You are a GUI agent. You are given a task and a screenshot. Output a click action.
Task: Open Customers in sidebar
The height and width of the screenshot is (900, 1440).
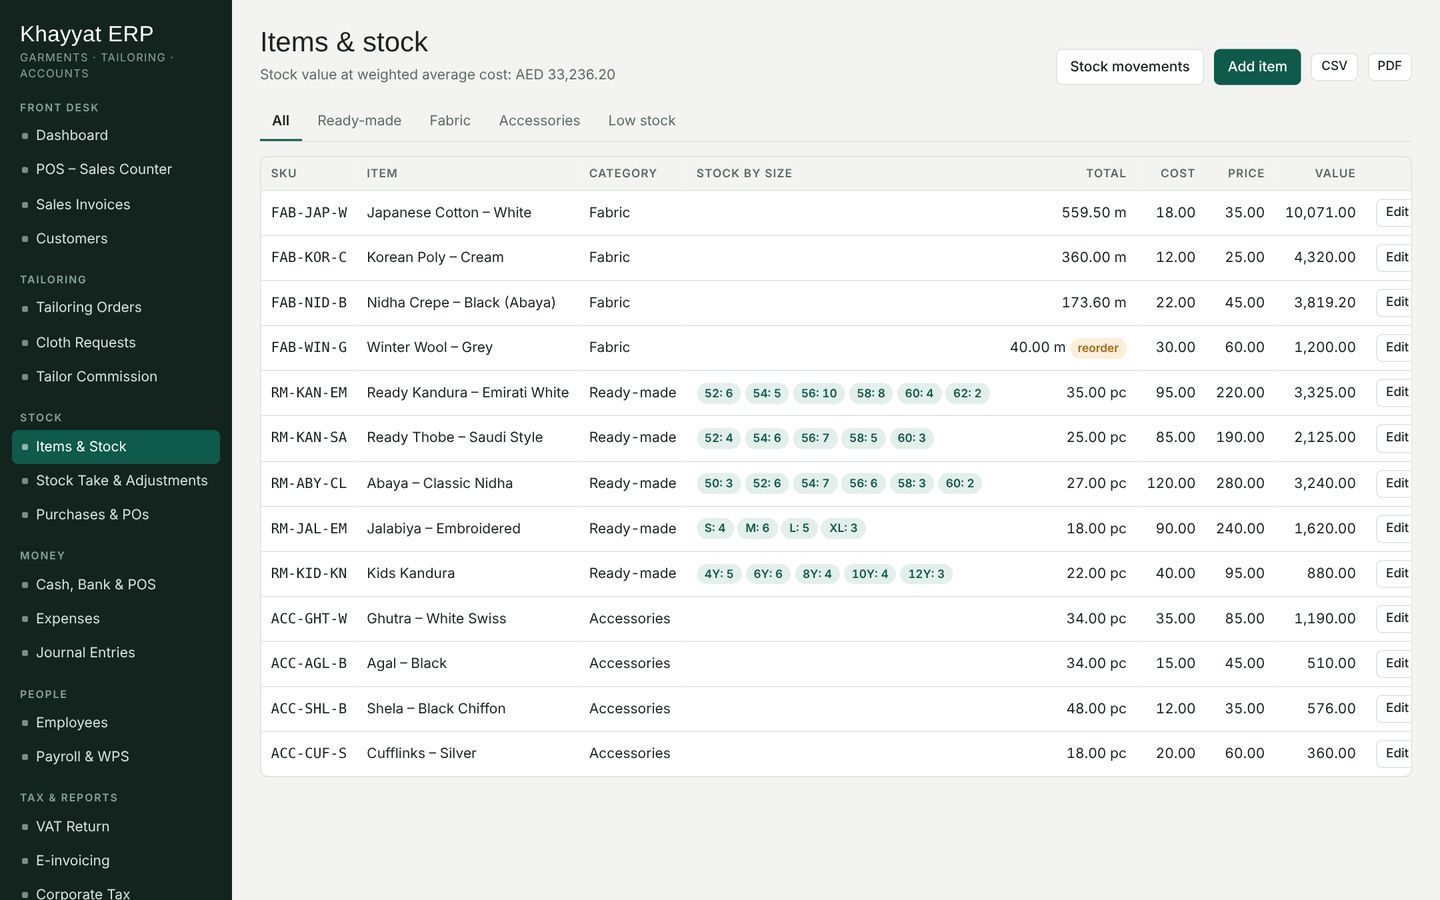click(x=116, y=238)
